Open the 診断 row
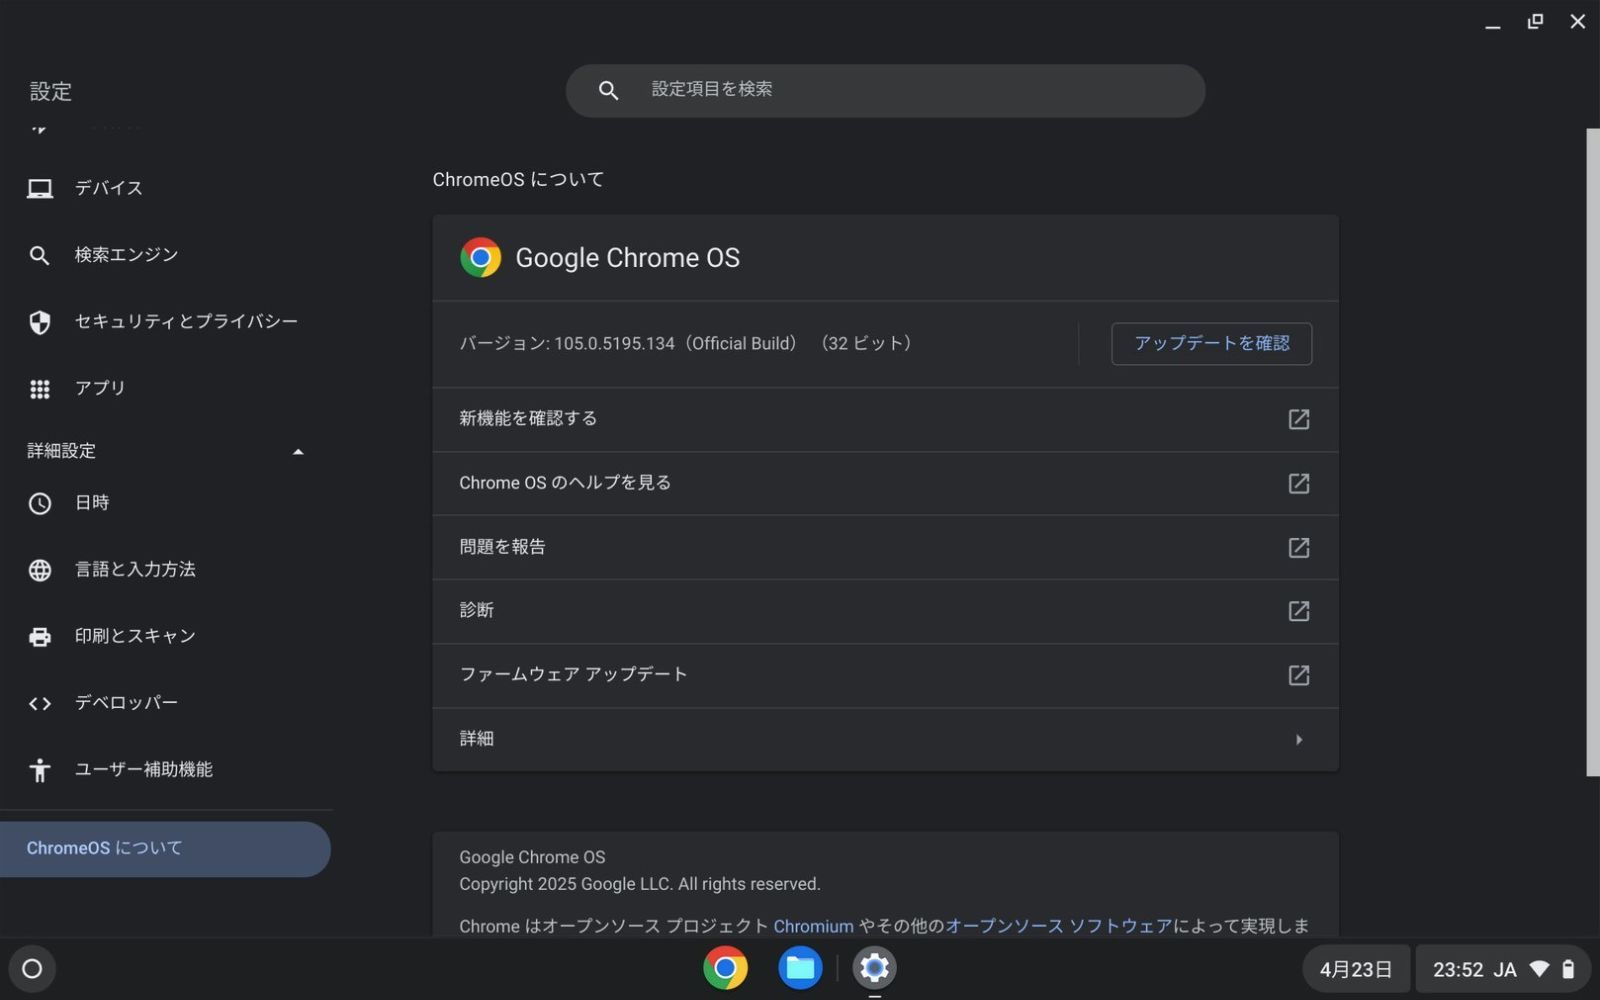The width and height of the screenshot is (1600, 1000). tap(885, 611)
